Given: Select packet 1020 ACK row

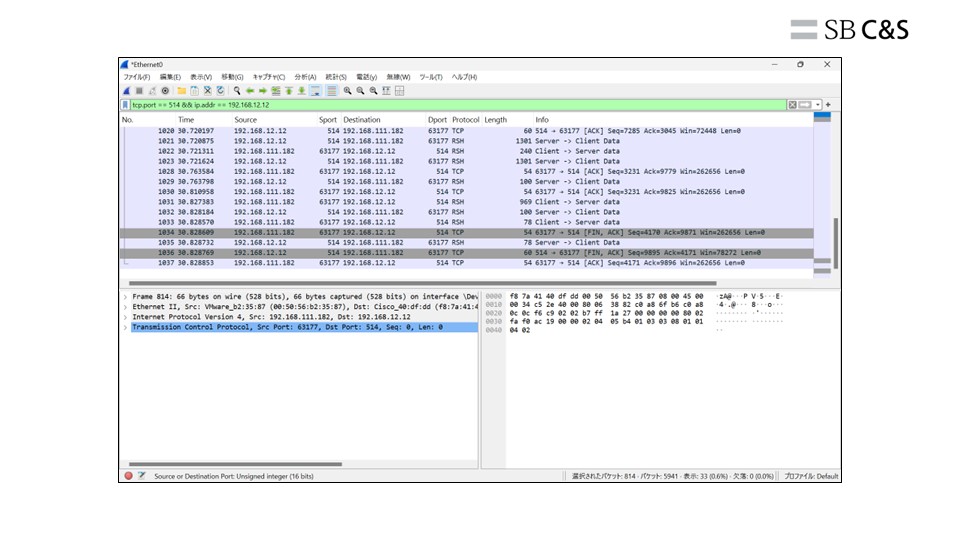Looking at the screenshot, I should coord(467,131).
